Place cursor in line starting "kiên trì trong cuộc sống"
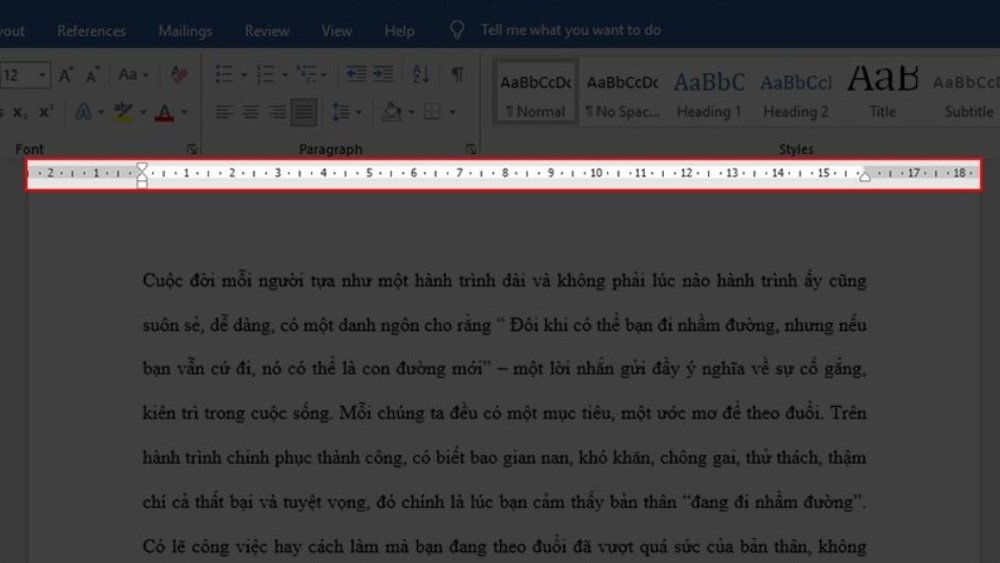The height and width of the screenshot is (563, 1000). tap(504, 413)
